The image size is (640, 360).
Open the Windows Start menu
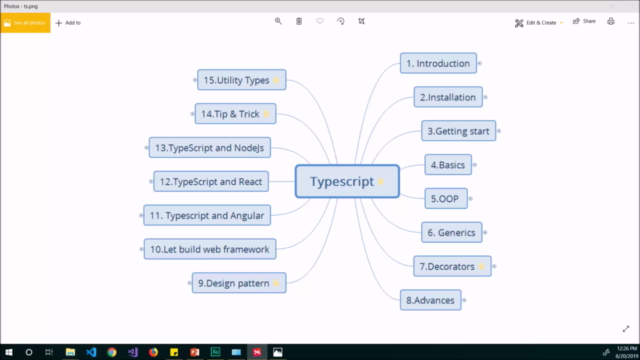pos(9,352)
